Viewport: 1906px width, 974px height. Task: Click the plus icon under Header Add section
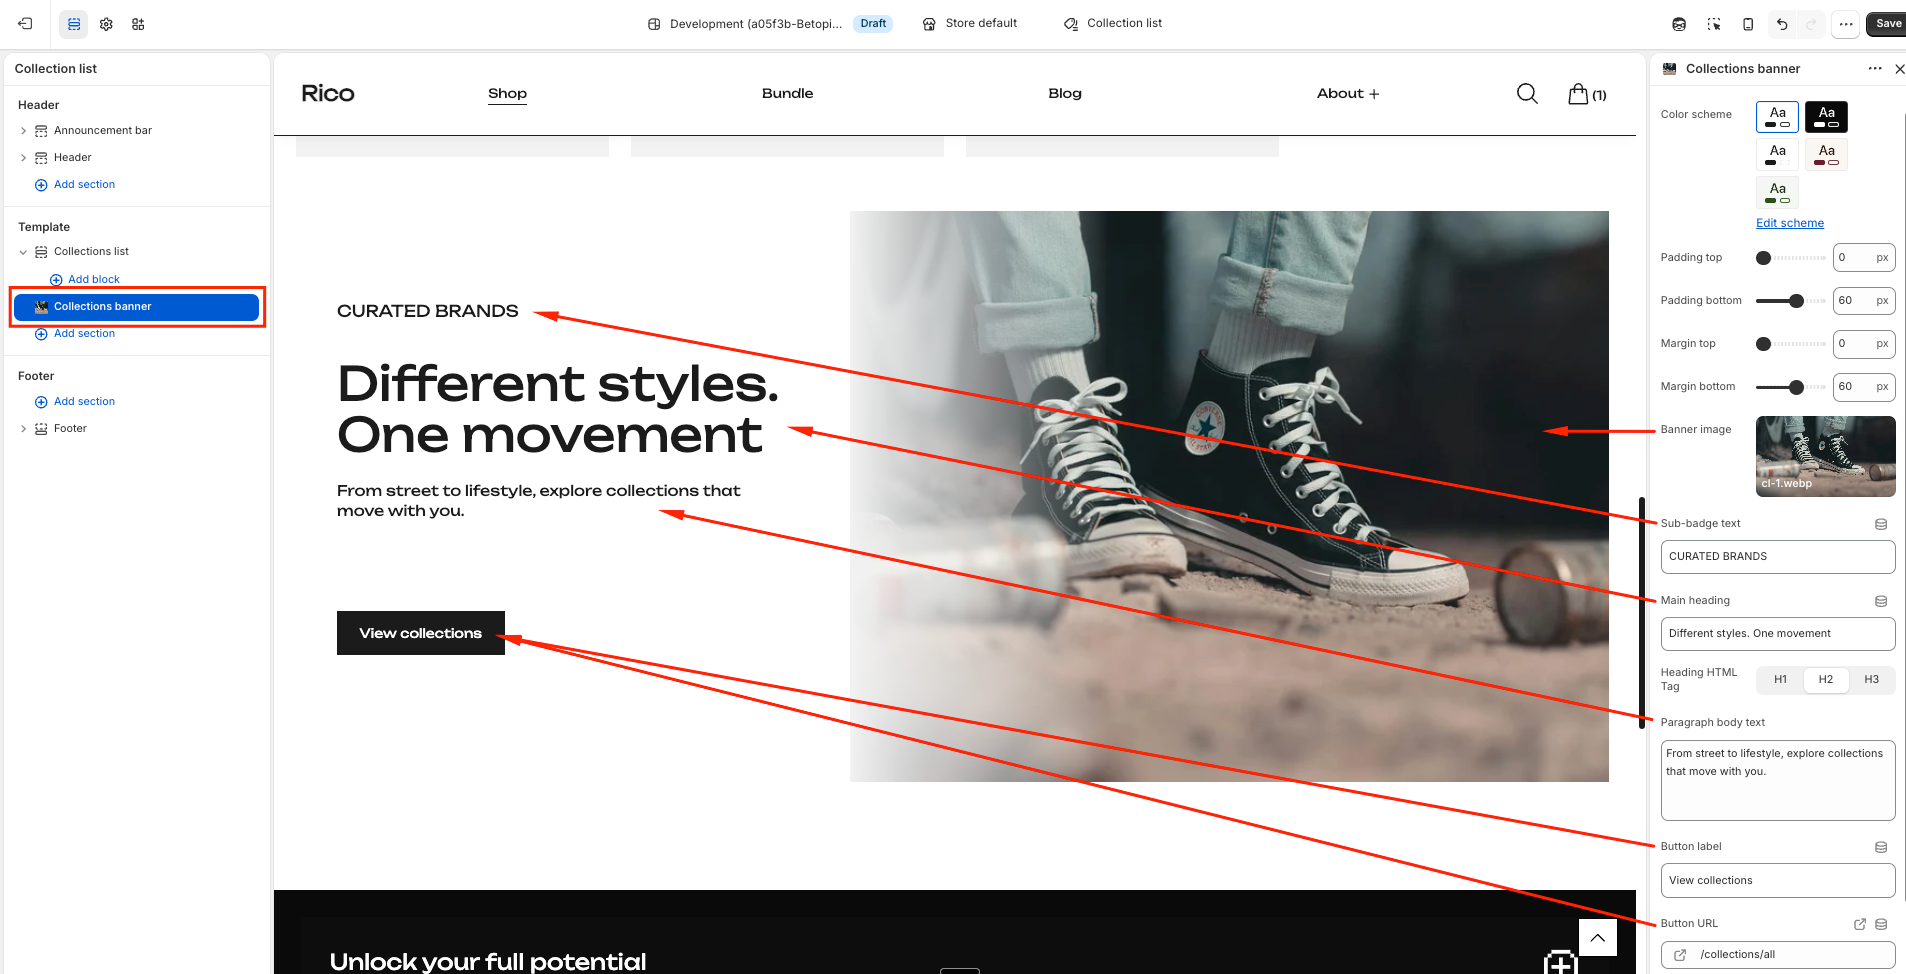[x=41, y=185]
